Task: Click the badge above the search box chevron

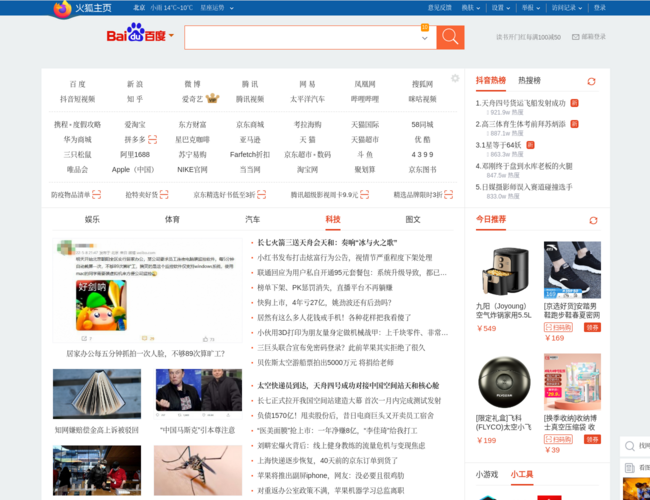Action: point(425,27)
